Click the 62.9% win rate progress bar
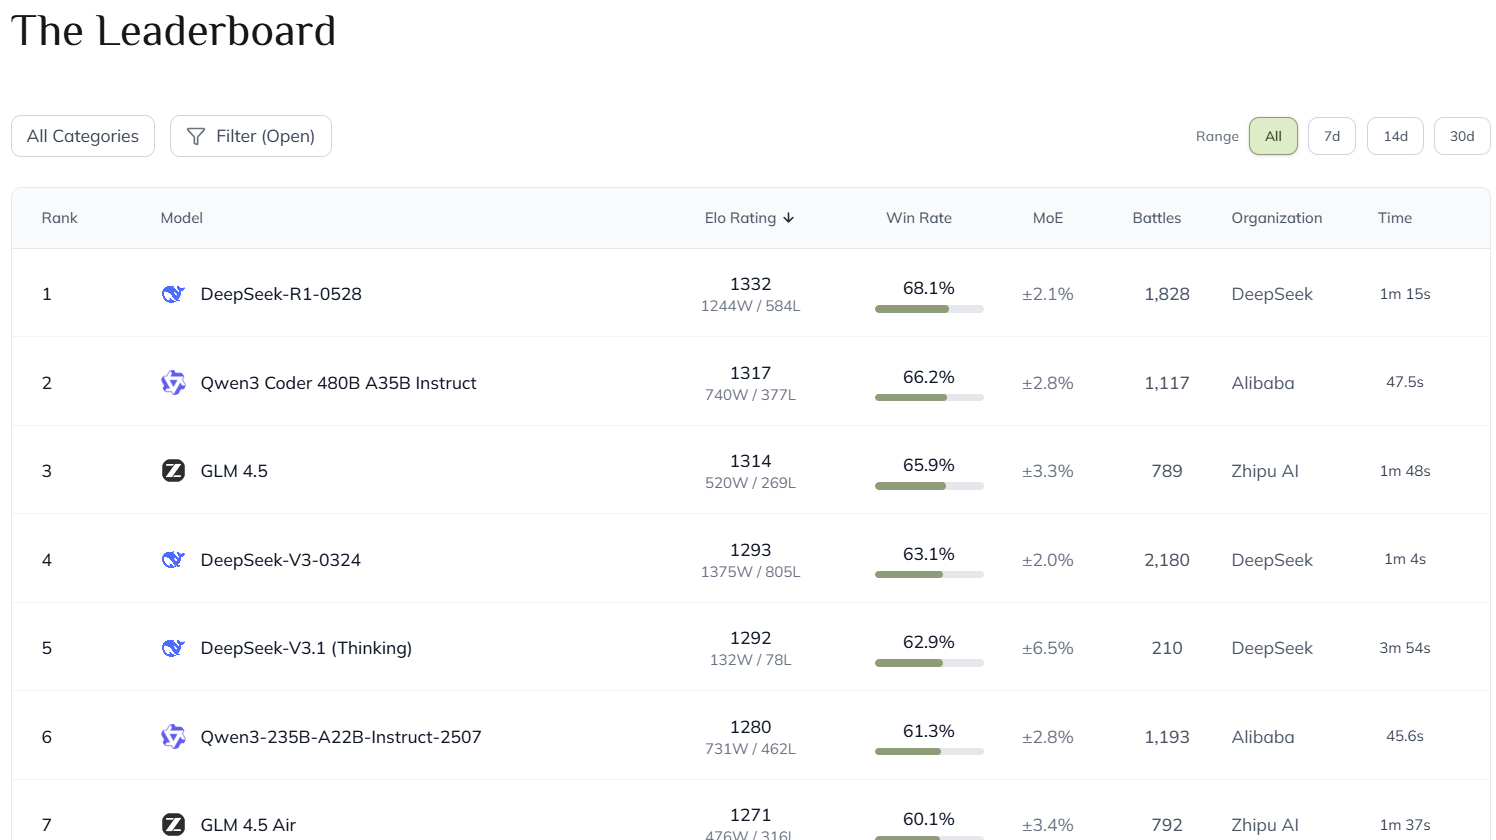 (x=929, y=663)
